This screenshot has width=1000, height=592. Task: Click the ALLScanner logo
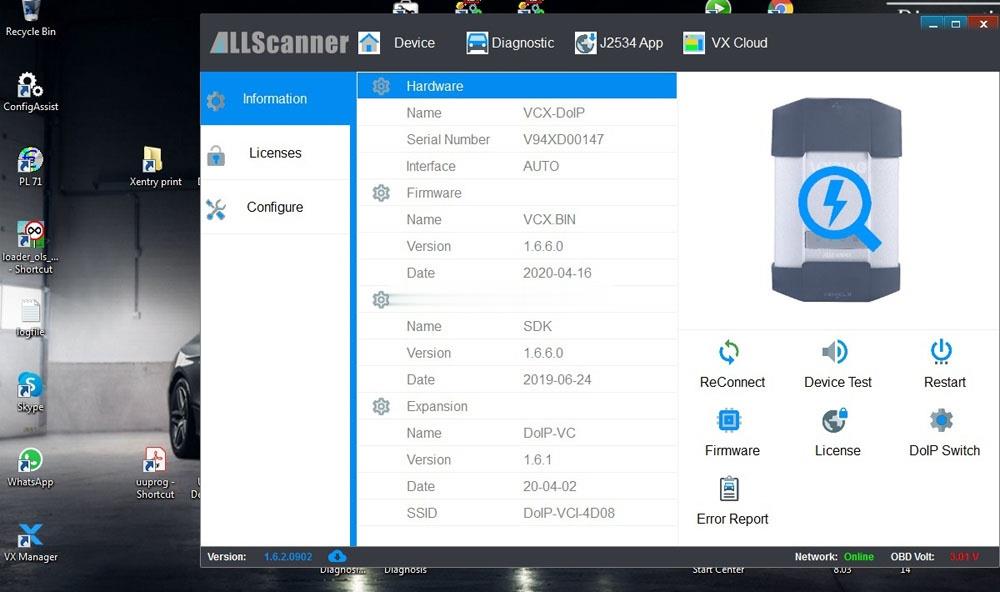point(279,43)
